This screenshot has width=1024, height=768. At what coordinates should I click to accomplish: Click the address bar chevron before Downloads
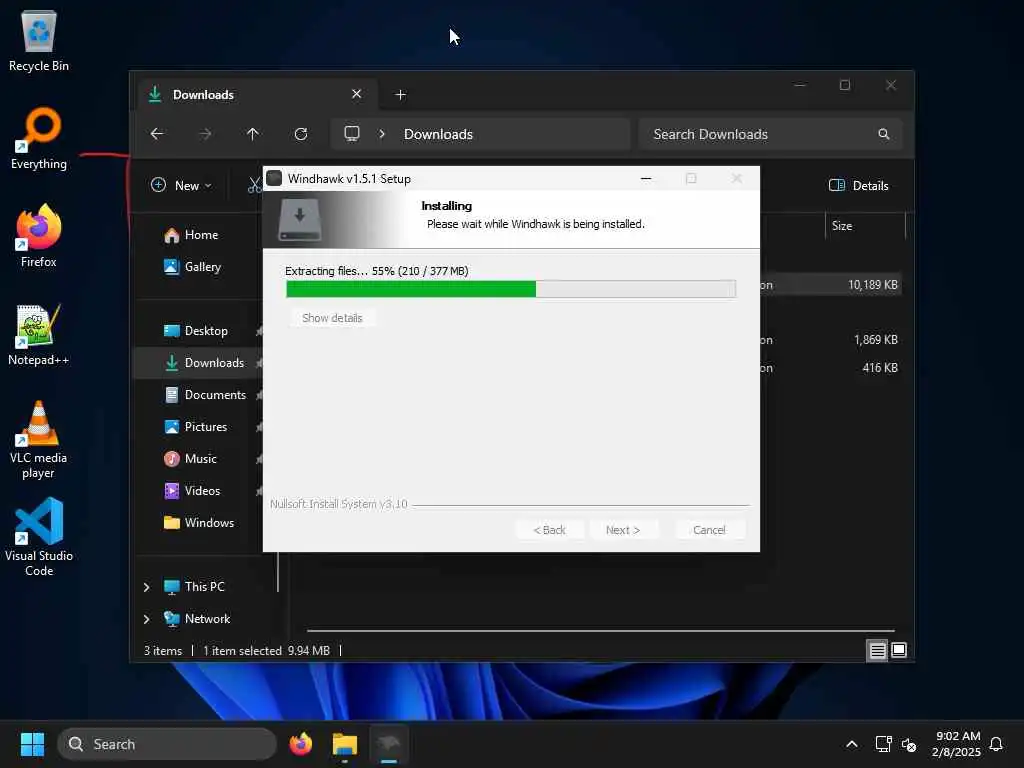(x=382, y=134)
